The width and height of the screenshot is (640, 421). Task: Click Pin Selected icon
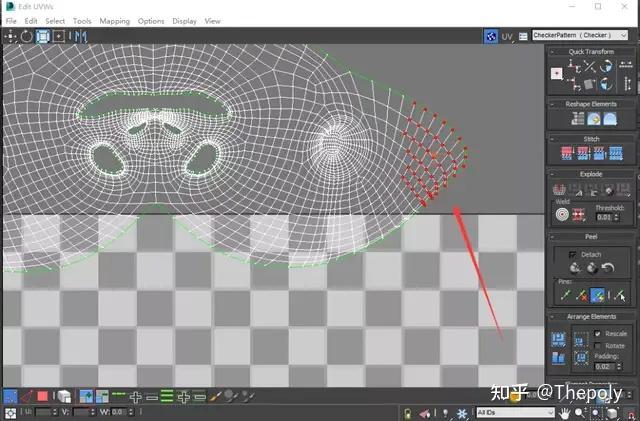pyautogui.click(x=565, y=295)
